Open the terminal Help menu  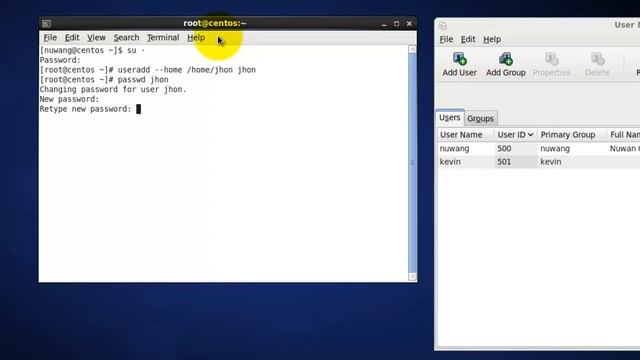196,38
